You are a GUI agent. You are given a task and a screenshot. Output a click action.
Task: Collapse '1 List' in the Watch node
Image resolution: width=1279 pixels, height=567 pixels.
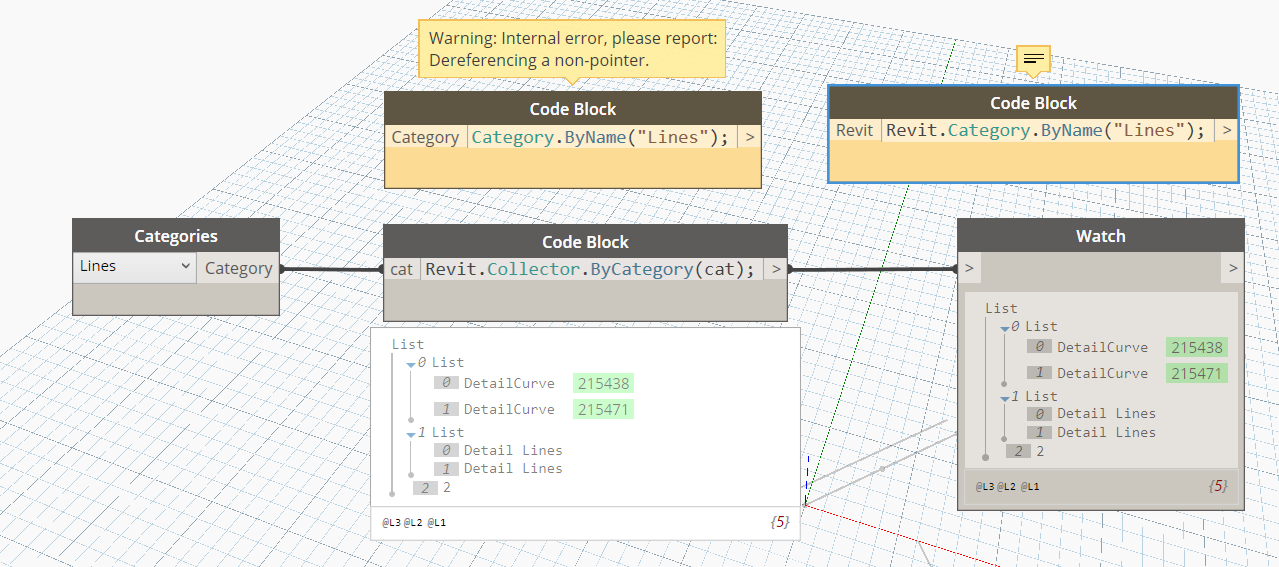[1005, 398]
